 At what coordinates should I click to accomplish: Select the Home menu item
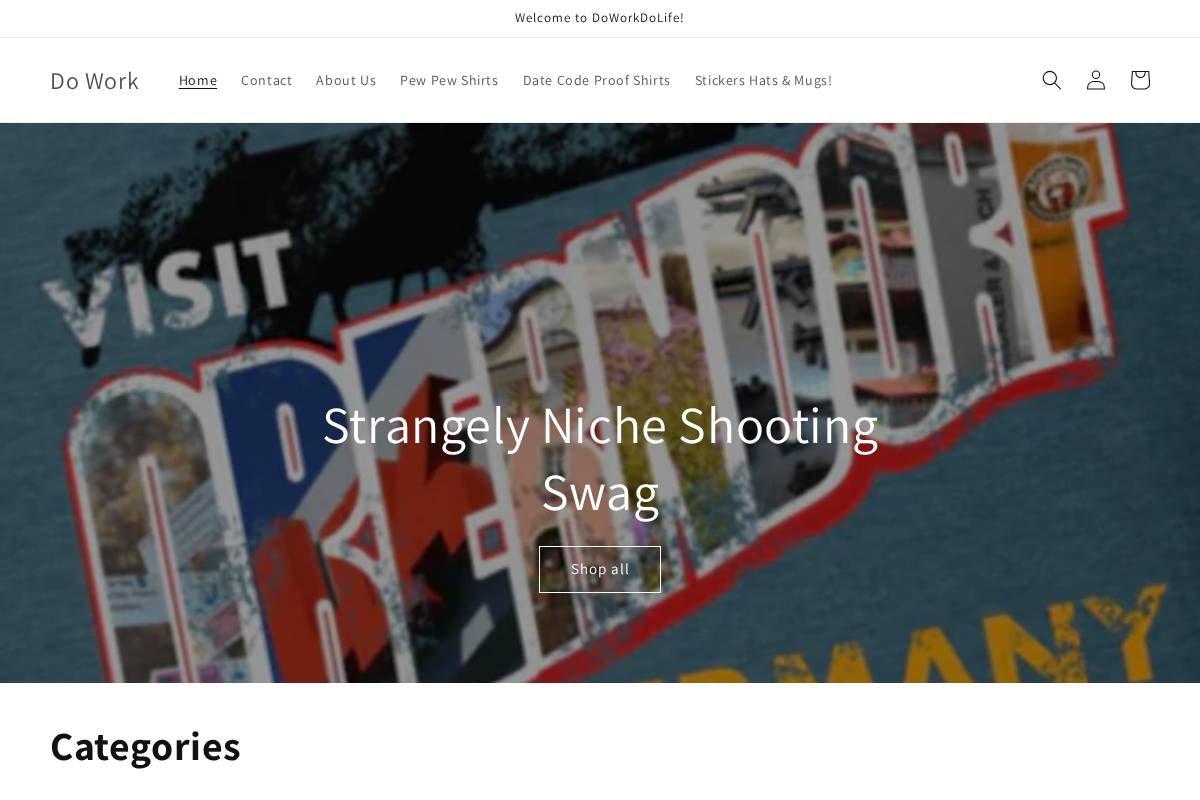(198, 80)
